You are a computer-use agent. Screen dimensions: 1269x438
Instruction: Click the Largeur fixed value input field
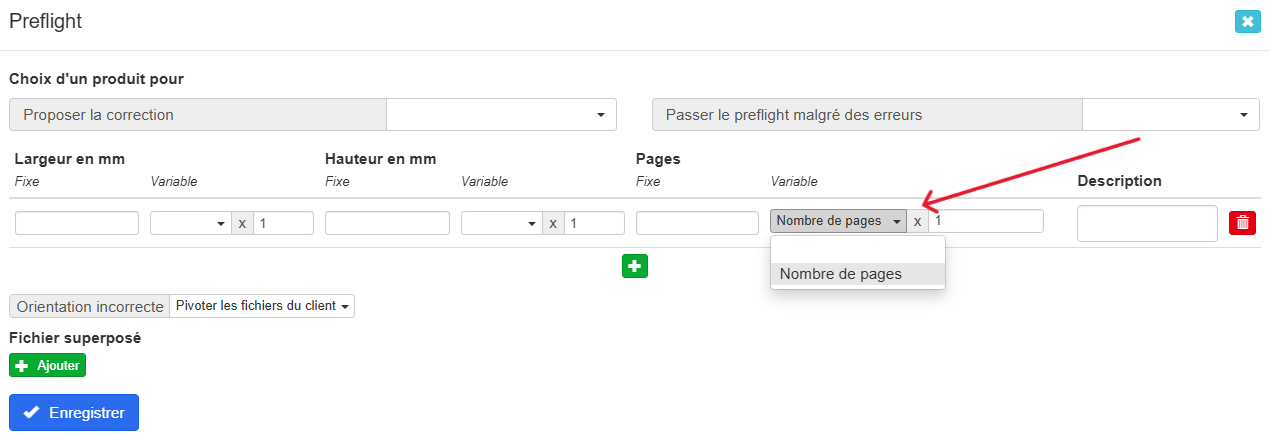tap(77, 223)
